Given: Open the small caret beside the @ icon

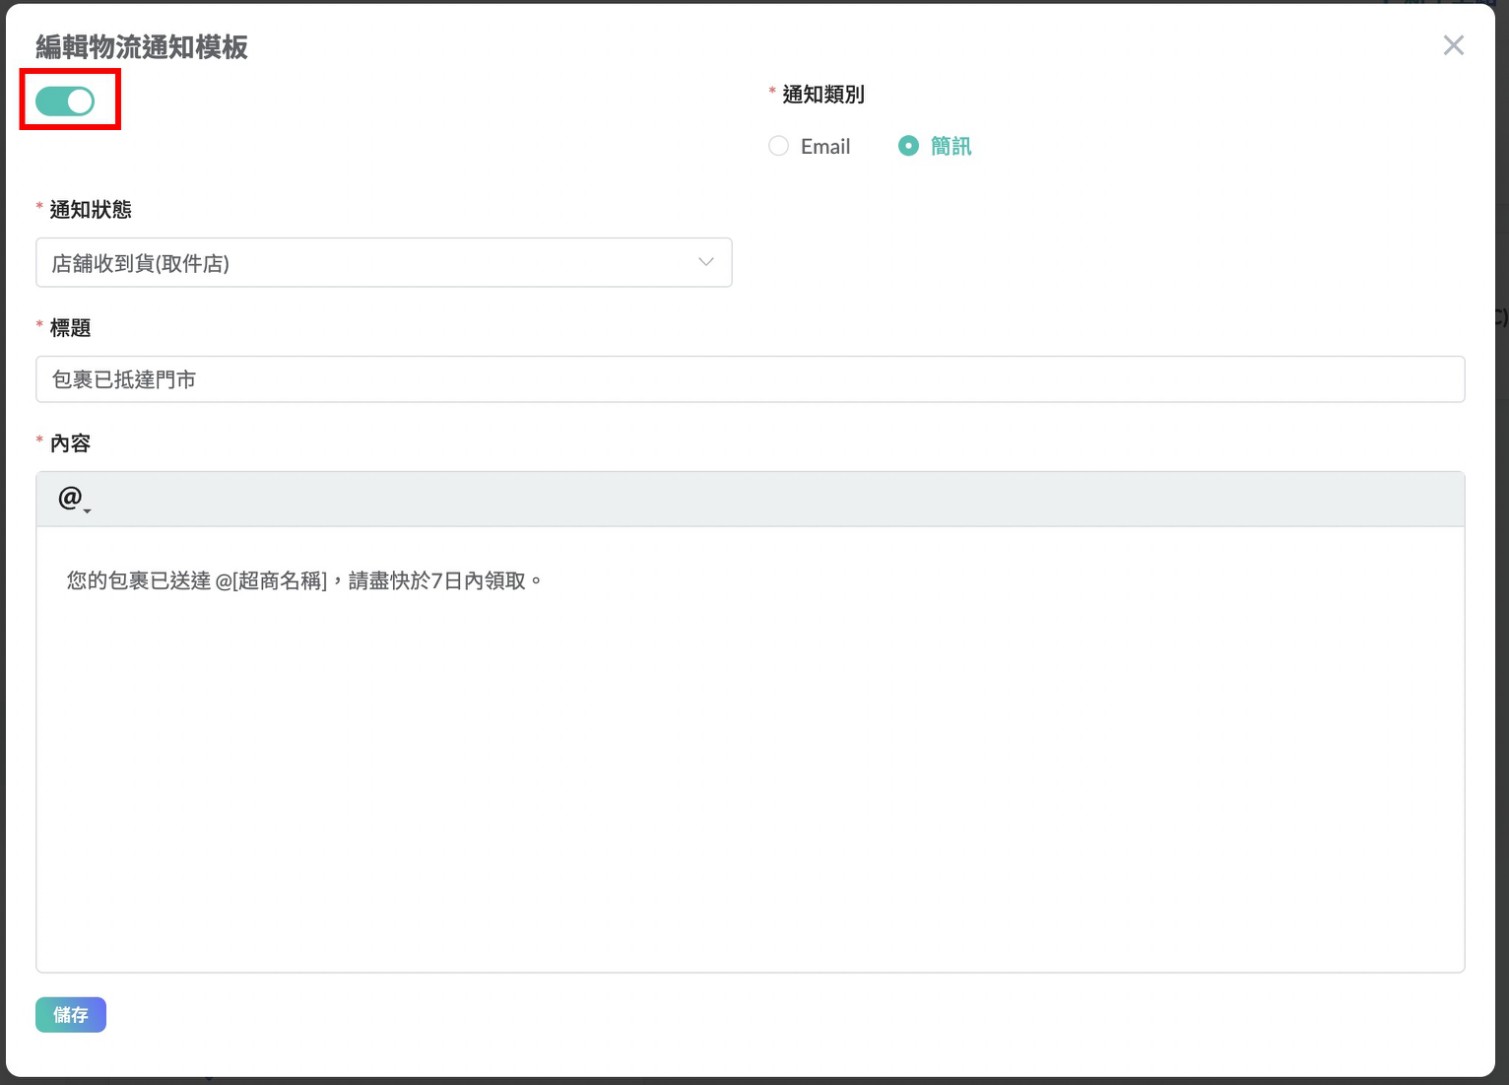Looking at the screenshot, I should click(x=88, y=511).
